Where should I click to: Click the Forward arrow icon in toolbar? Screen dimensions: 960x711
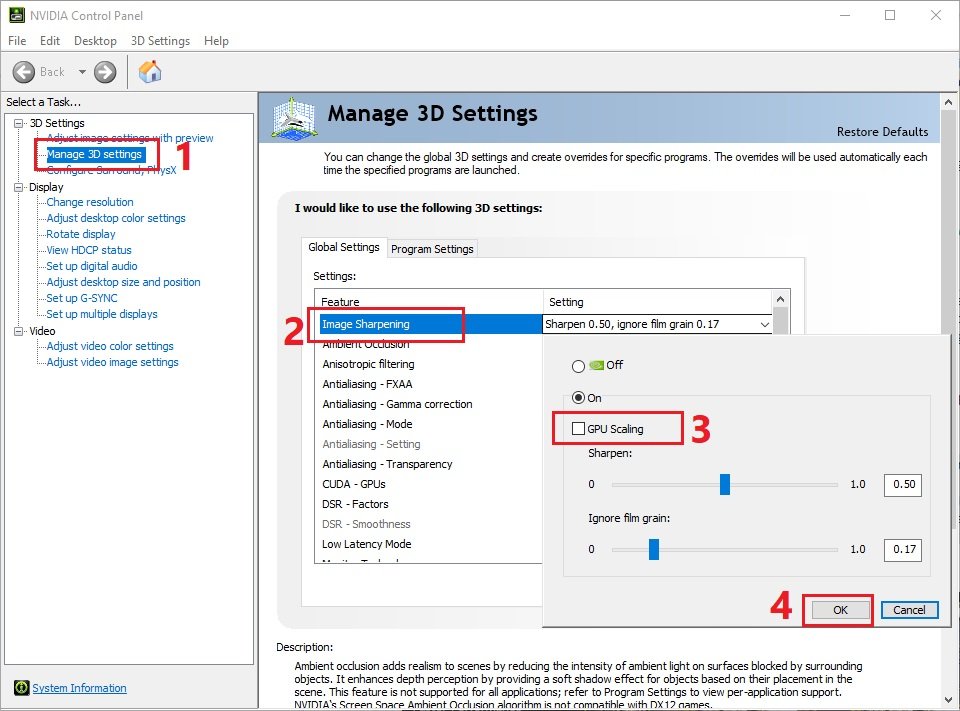pyautogui.click(x=105, y=72)
